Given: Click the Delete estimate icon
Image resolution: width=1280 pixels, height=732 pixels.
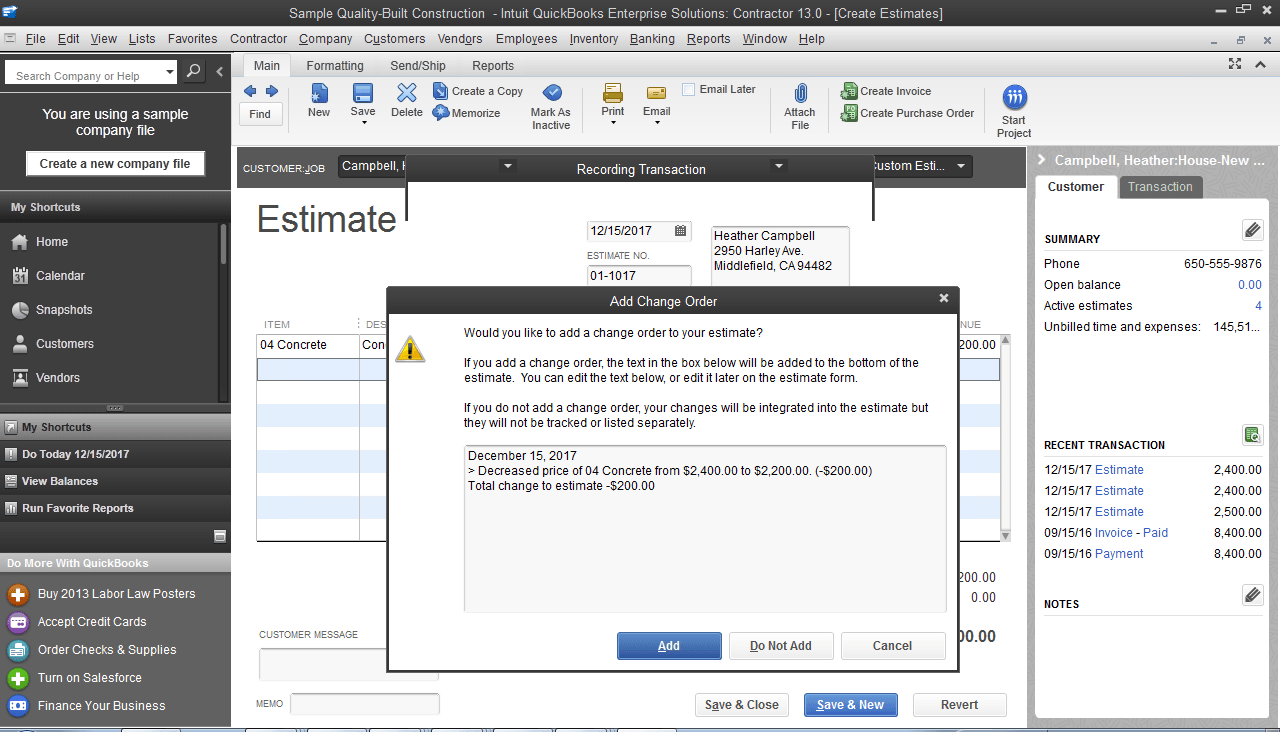Looking at the screenshot, I should coord(407,93).
